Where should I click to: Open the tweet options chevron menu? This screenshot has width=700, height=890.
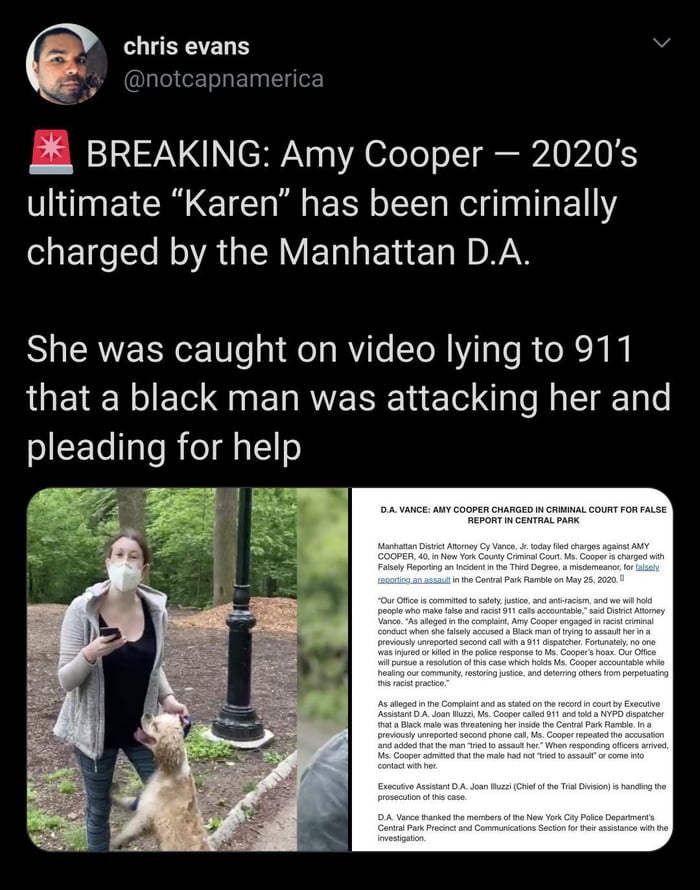point(661,43)
